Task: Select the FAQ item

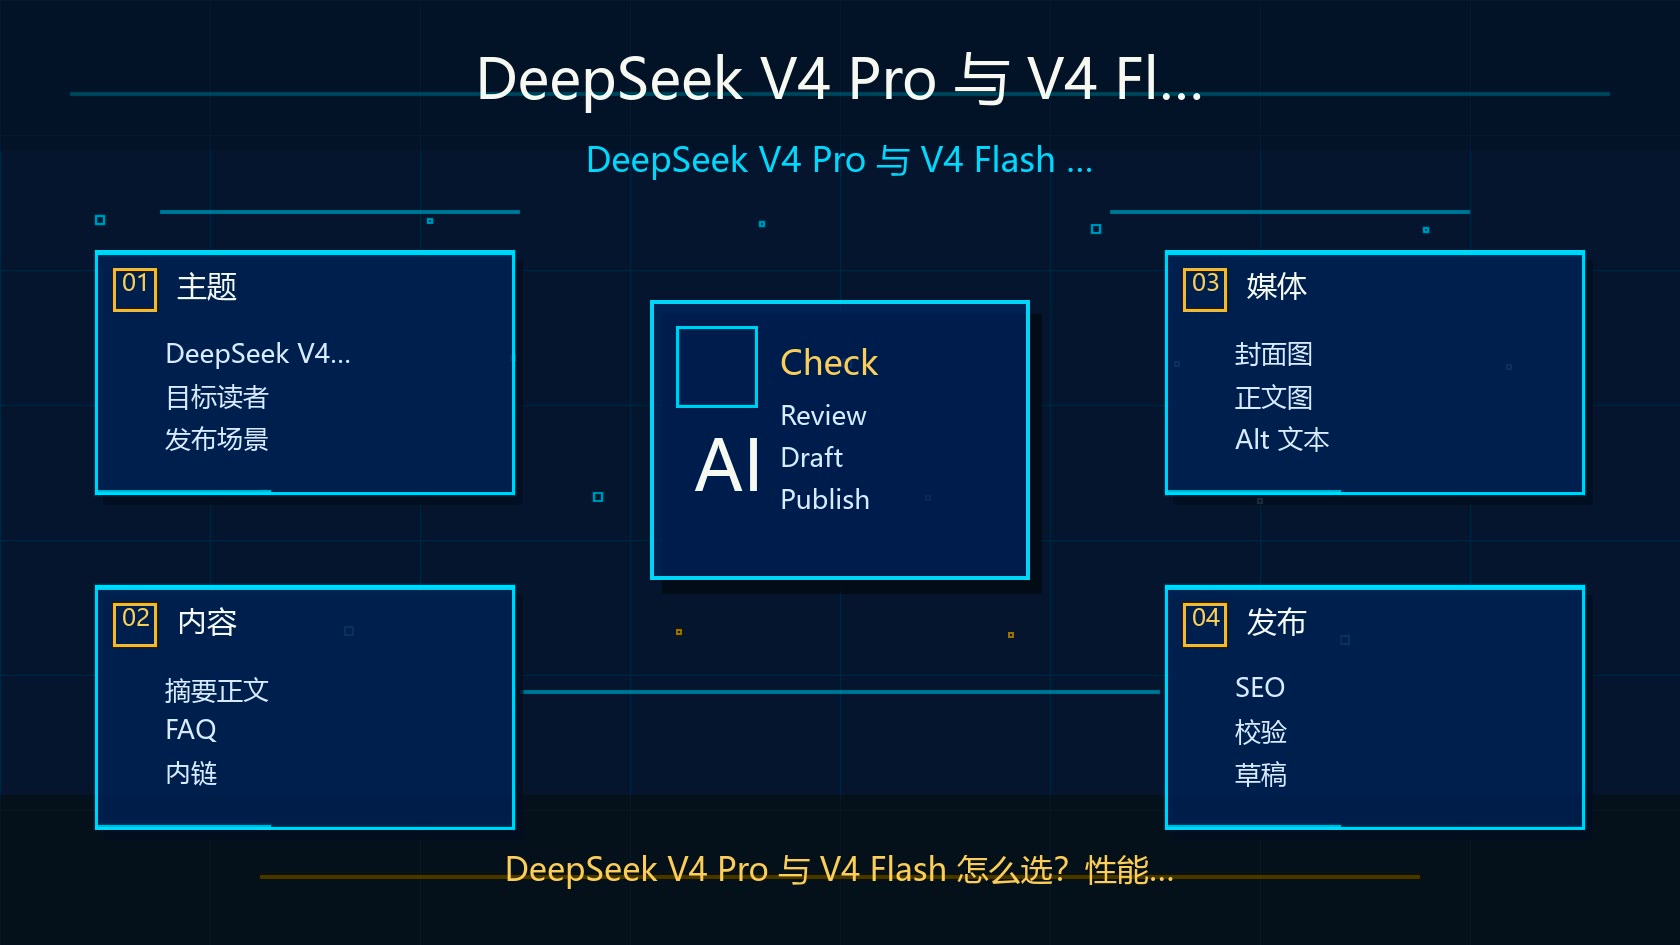Action: (191, 730)
